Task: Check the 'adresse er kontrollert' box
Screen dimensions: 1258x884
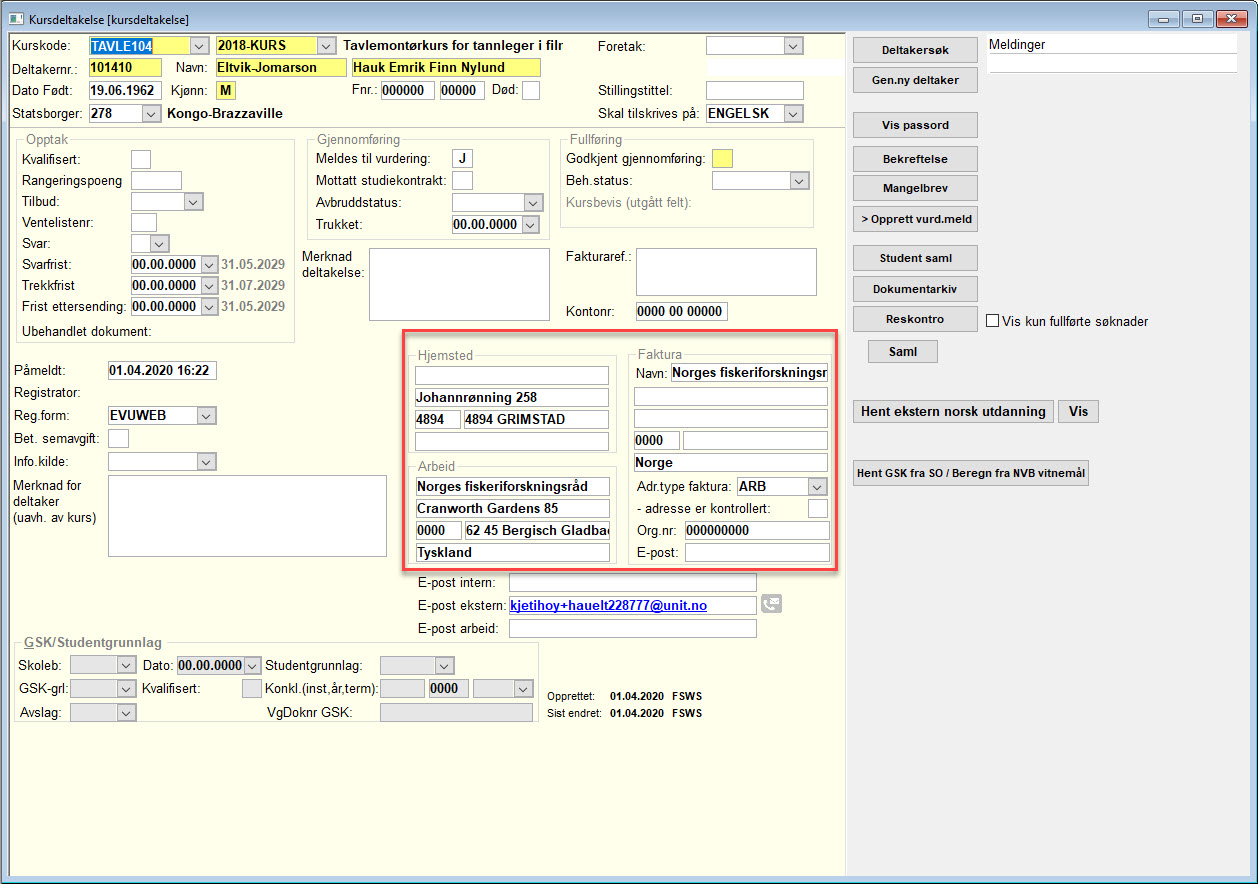Action: coord(818,508)
